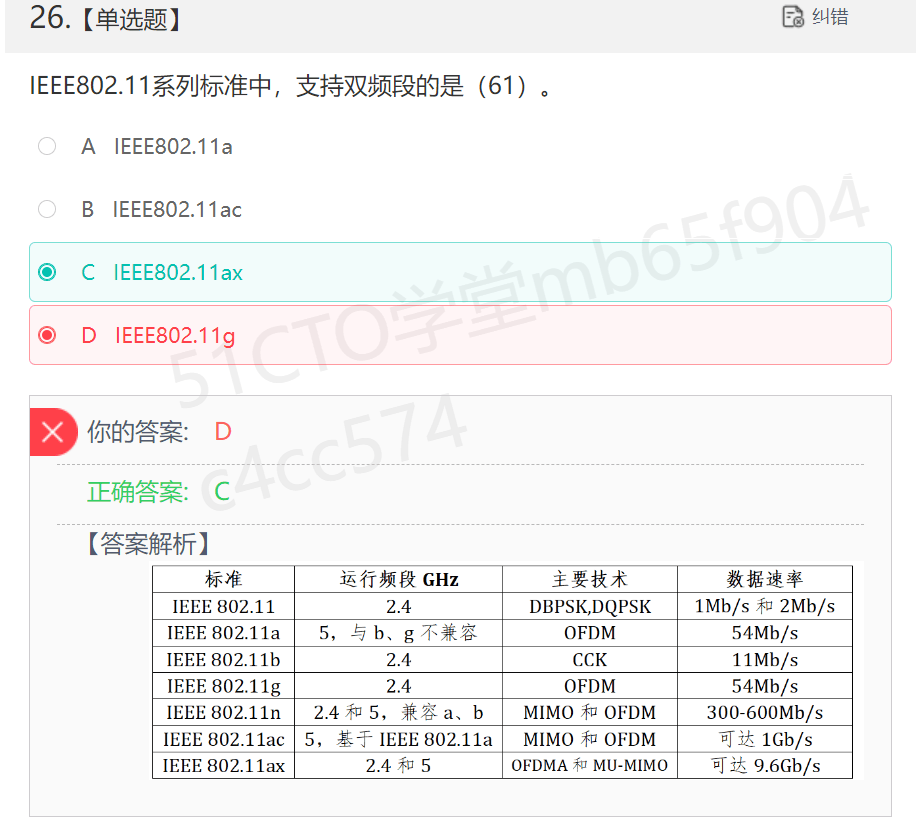This screenshot has width=922, height=827.
Task: Click the 你的答案 D letter
Action: [x=223, y=432]
